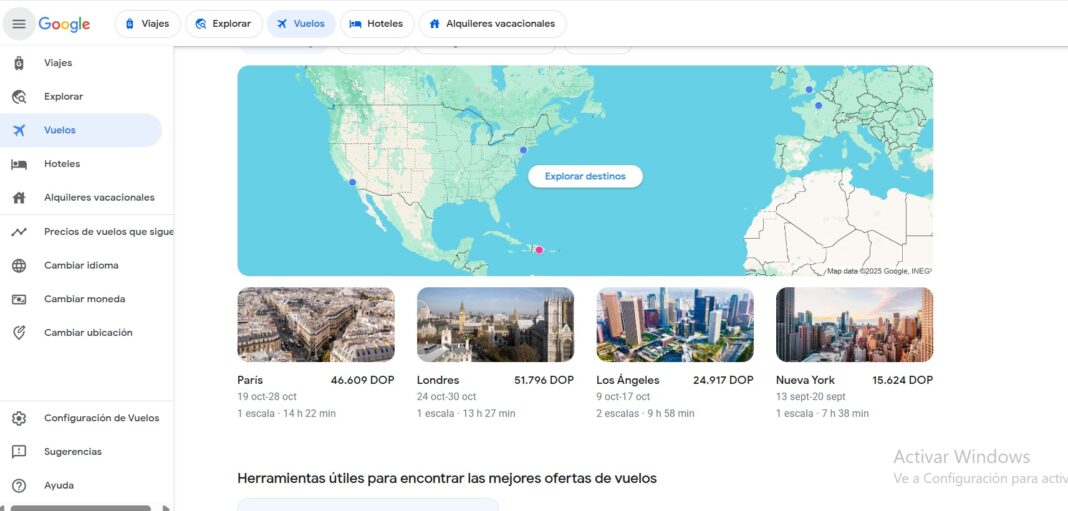Image resolution: width=1068 pixels, height=511 pixels.
Task: Click the Cambiar moneda banknote icon
Action: pyautogui.click(x=19, y=299)
